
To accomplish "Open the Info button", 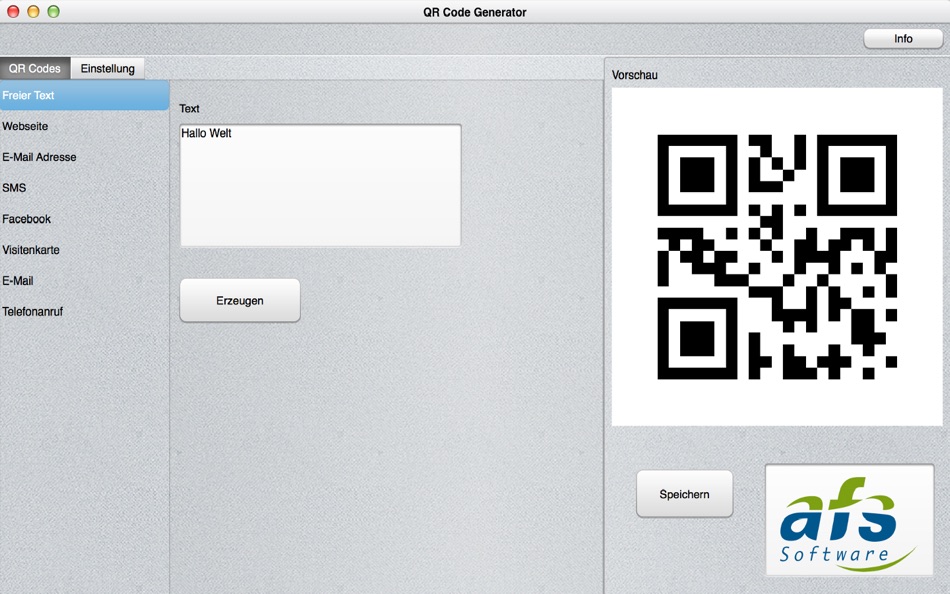I will tap(903, 39).
